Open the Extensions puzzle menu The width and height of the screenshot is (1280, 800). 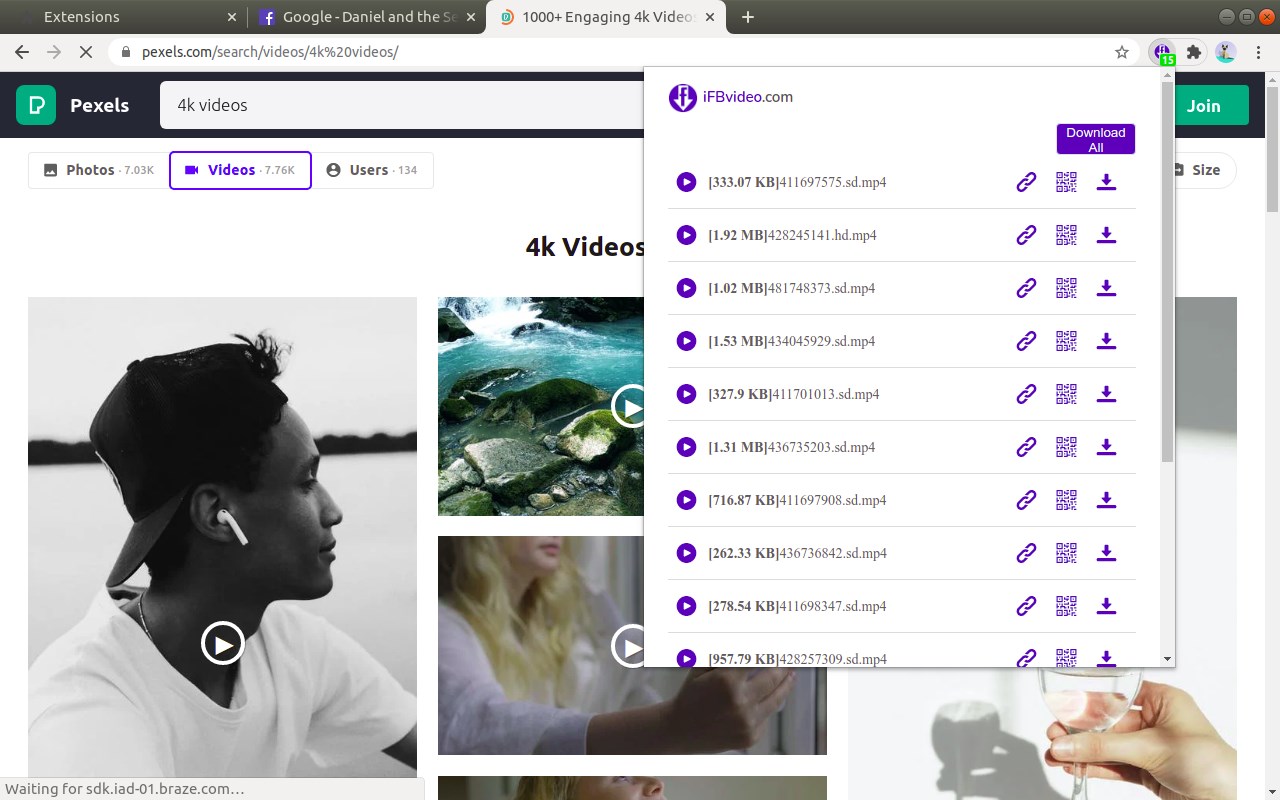tap(1194, 52)
